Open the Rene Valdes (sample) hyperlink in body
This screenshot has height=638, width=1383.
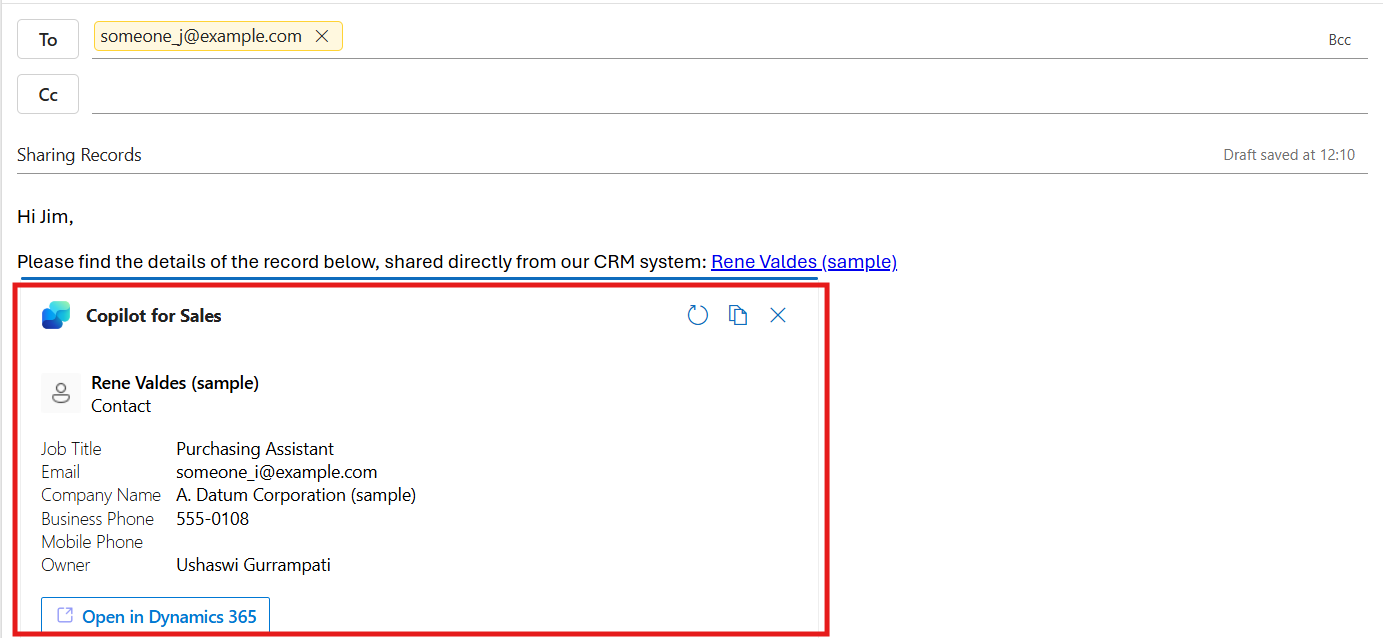803,262
